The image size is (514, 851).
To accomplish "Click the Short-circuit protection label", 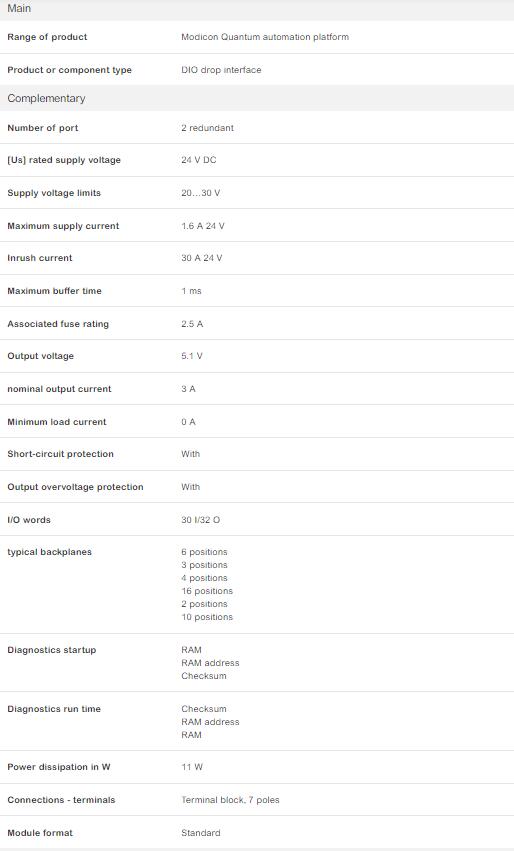I will (x=60, y=454).
